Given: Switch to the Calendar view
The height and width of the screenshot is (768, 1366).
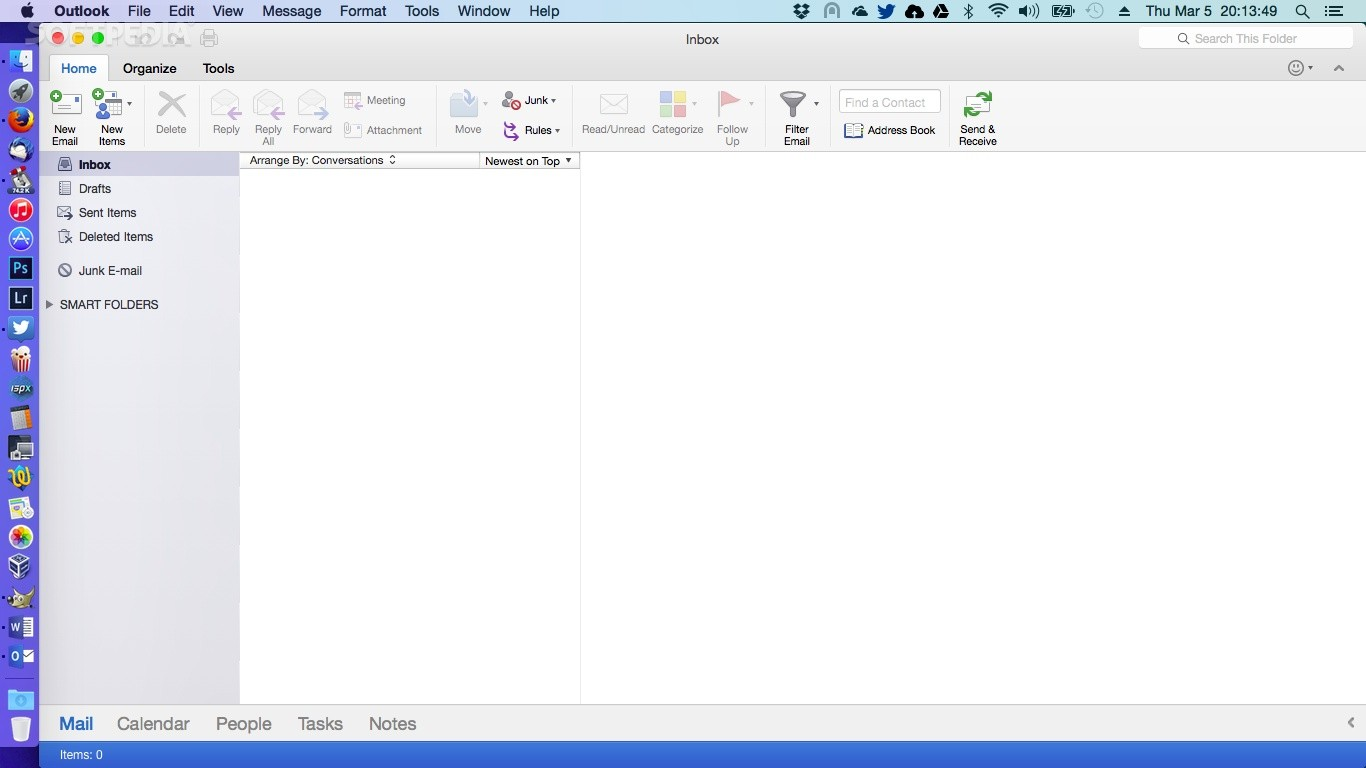Looking at the screenshot, I should point(153,723).
